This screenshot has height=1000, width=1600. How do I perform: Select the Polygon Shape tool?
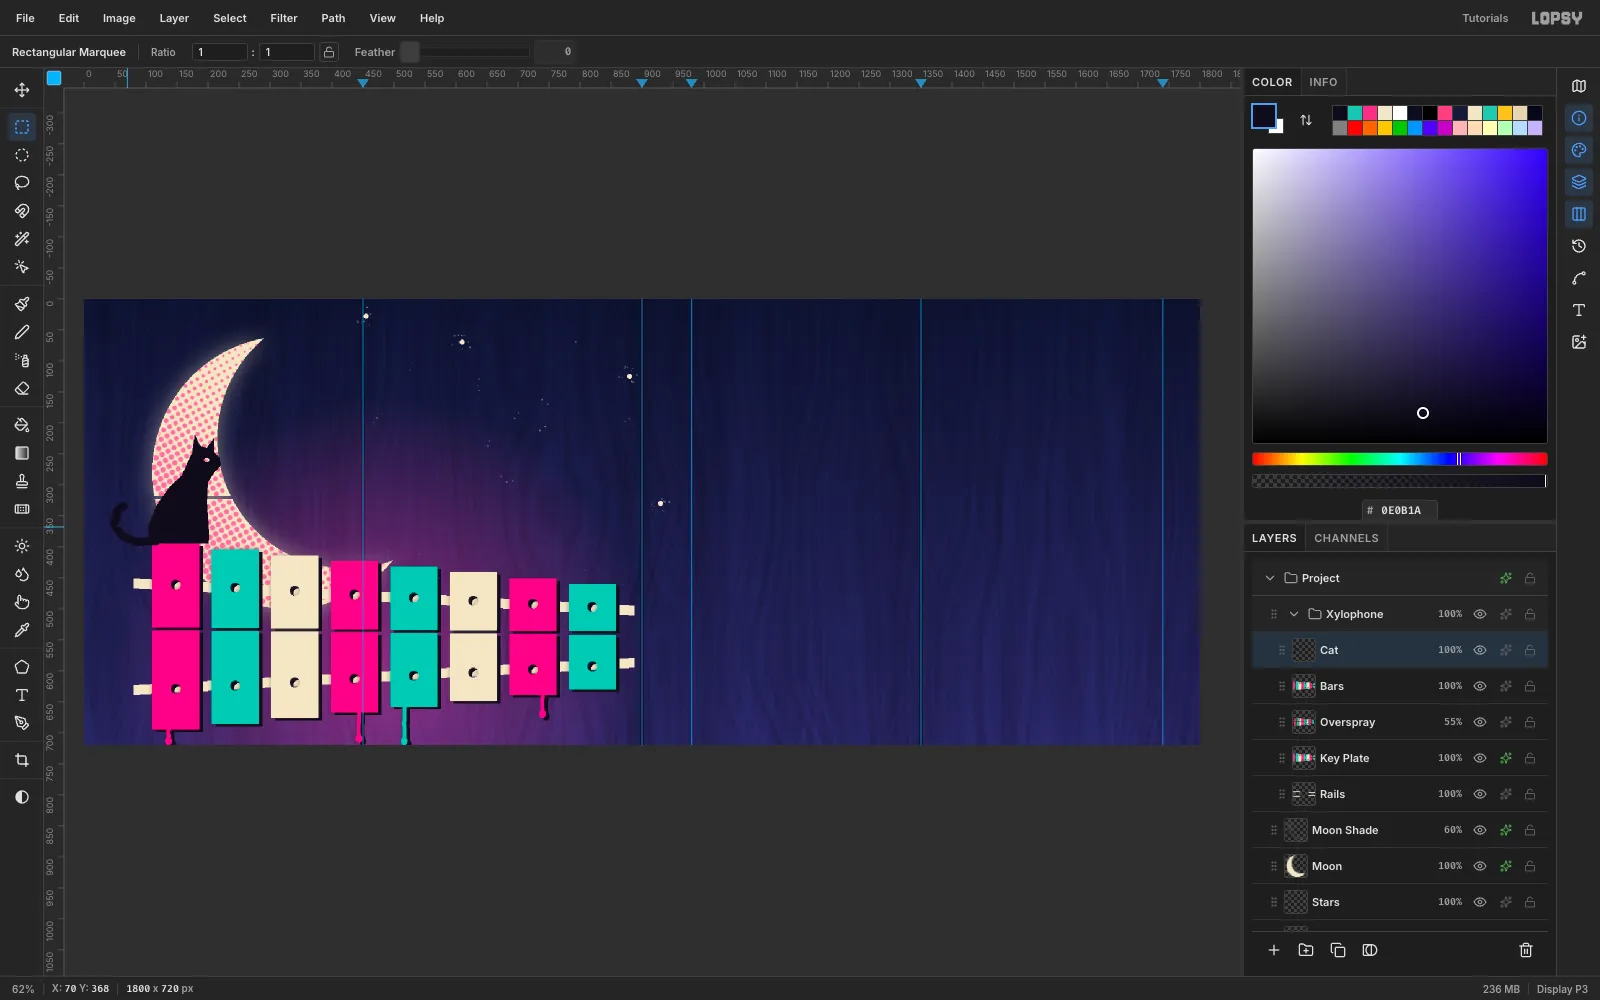pyautogui.click(x=22, y=667)
